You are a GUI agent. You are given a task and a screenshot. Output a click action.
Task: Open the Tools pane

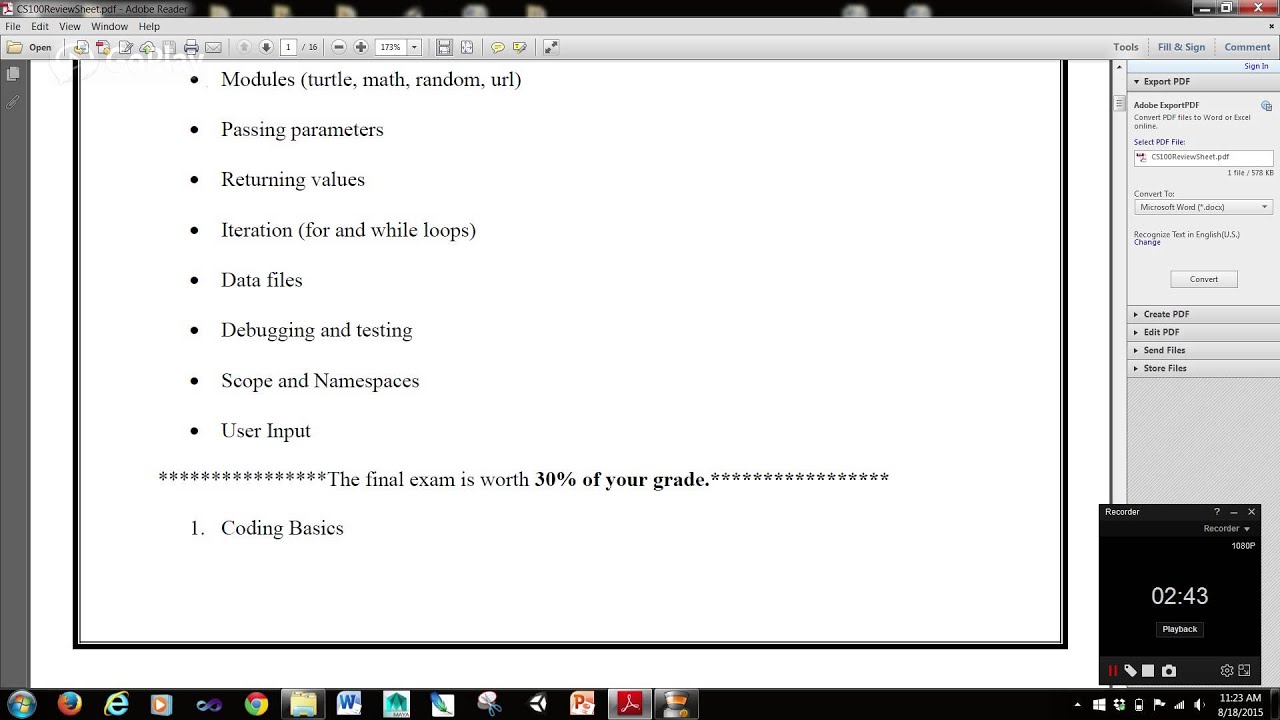pyautogui.click(x=1126, y=47)
